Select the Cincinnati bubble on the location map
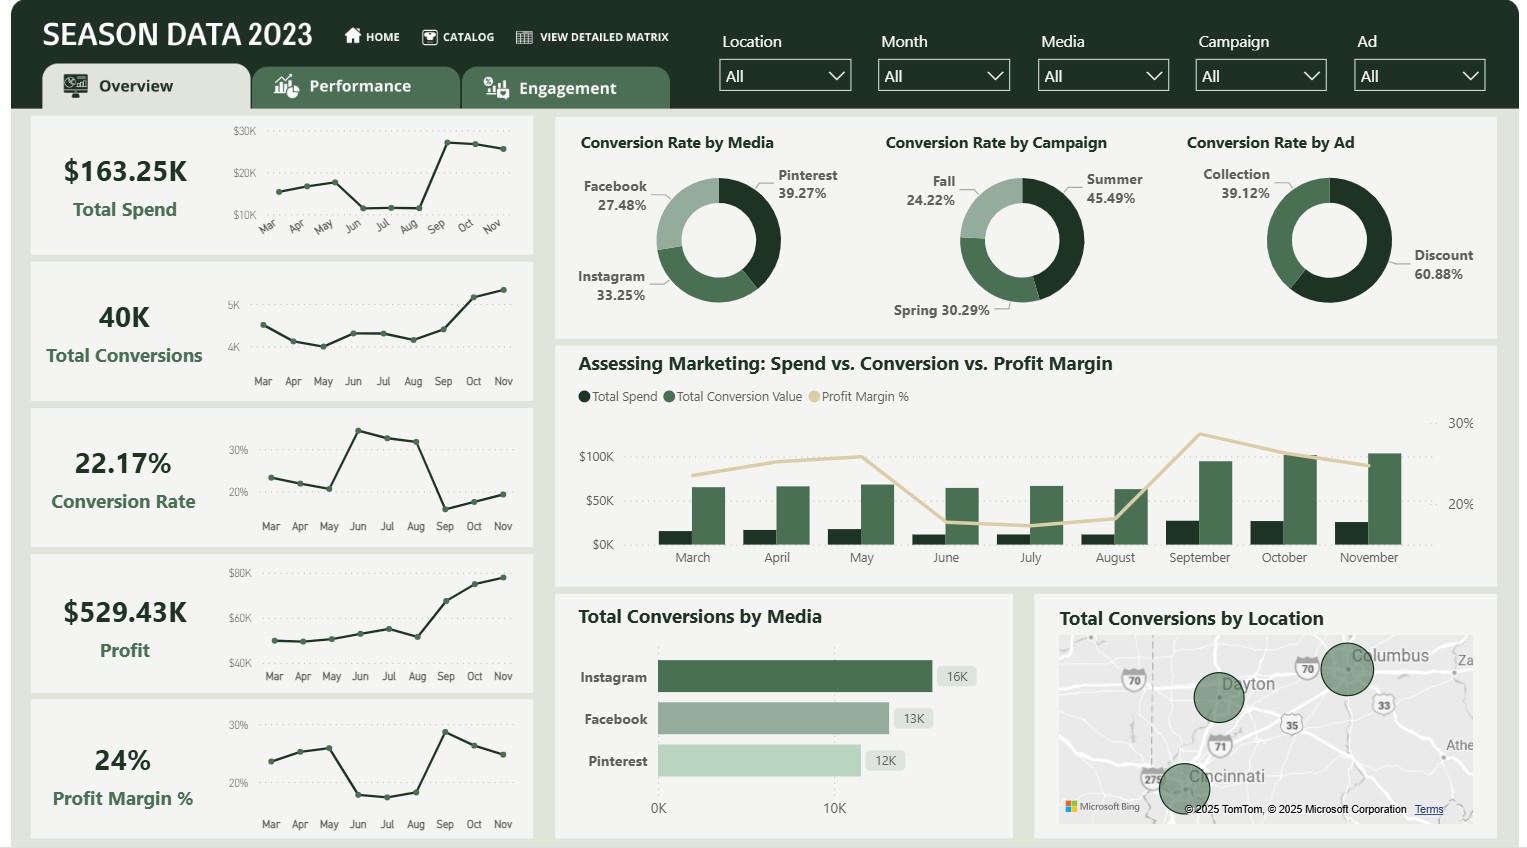Image resolution: width=1527 pixels, height=848 pixels. coord(1184,788)
